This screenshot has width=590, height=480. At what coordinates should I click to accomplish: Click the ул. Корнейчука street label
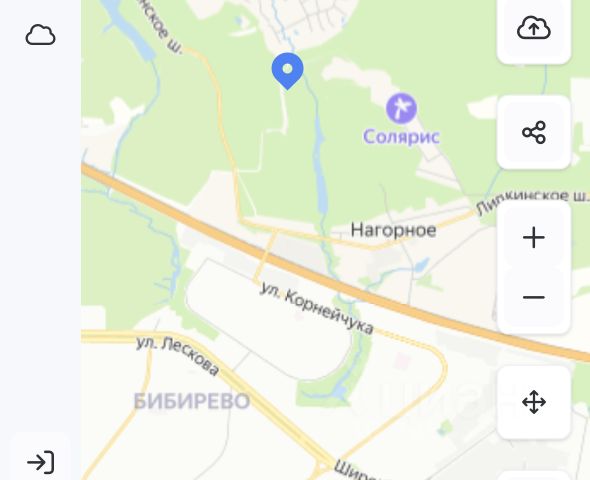[317, 308]
